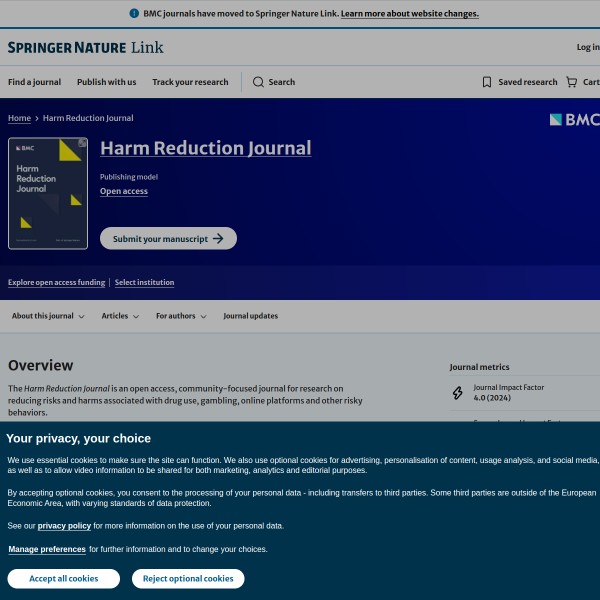
Task: Open the privacy policy link
Action: (x=64, y=525)
